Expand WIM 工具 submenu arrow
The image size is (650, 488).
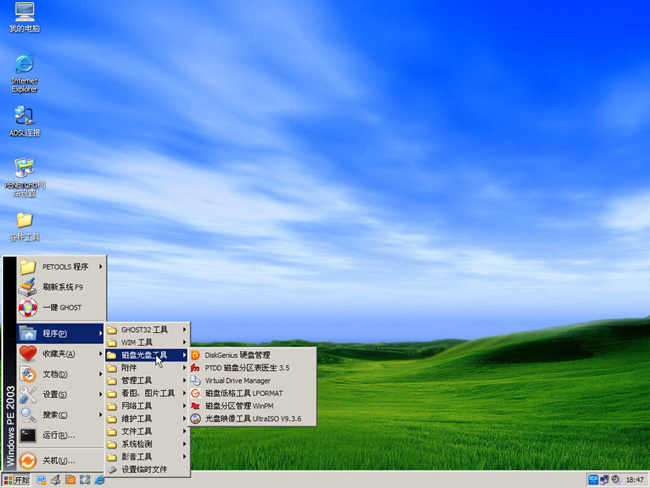[184, 342]
